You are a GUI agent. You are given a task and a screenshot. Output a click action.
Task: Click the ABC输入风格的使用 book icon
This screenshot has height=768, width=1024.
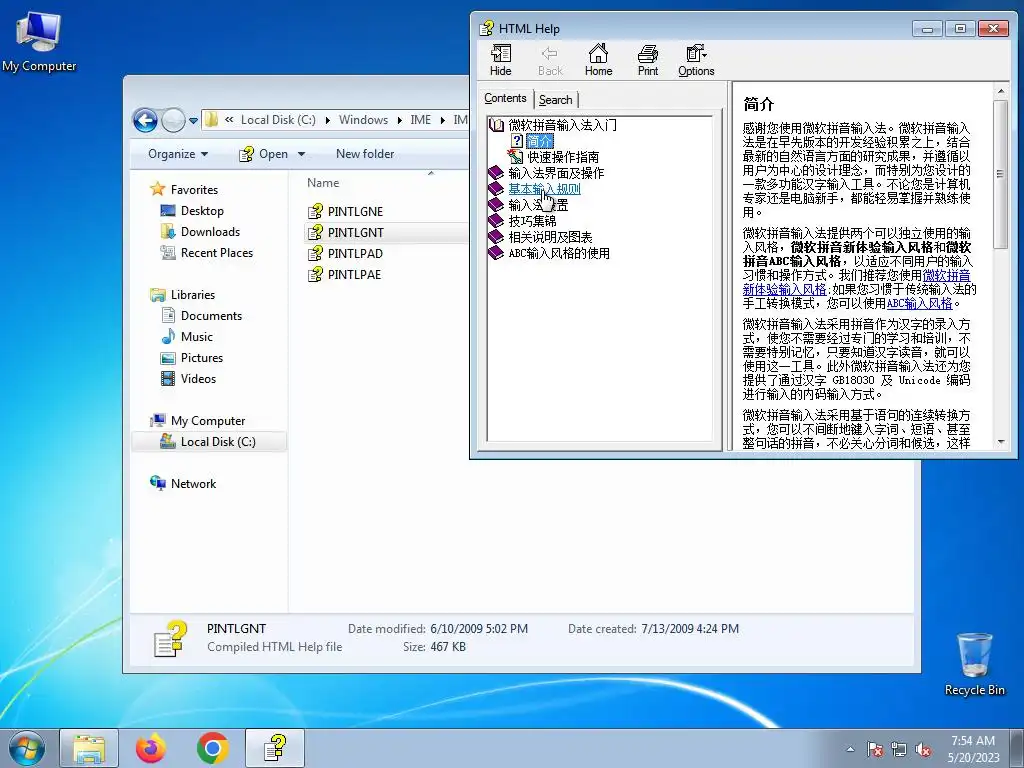point(496,253)
